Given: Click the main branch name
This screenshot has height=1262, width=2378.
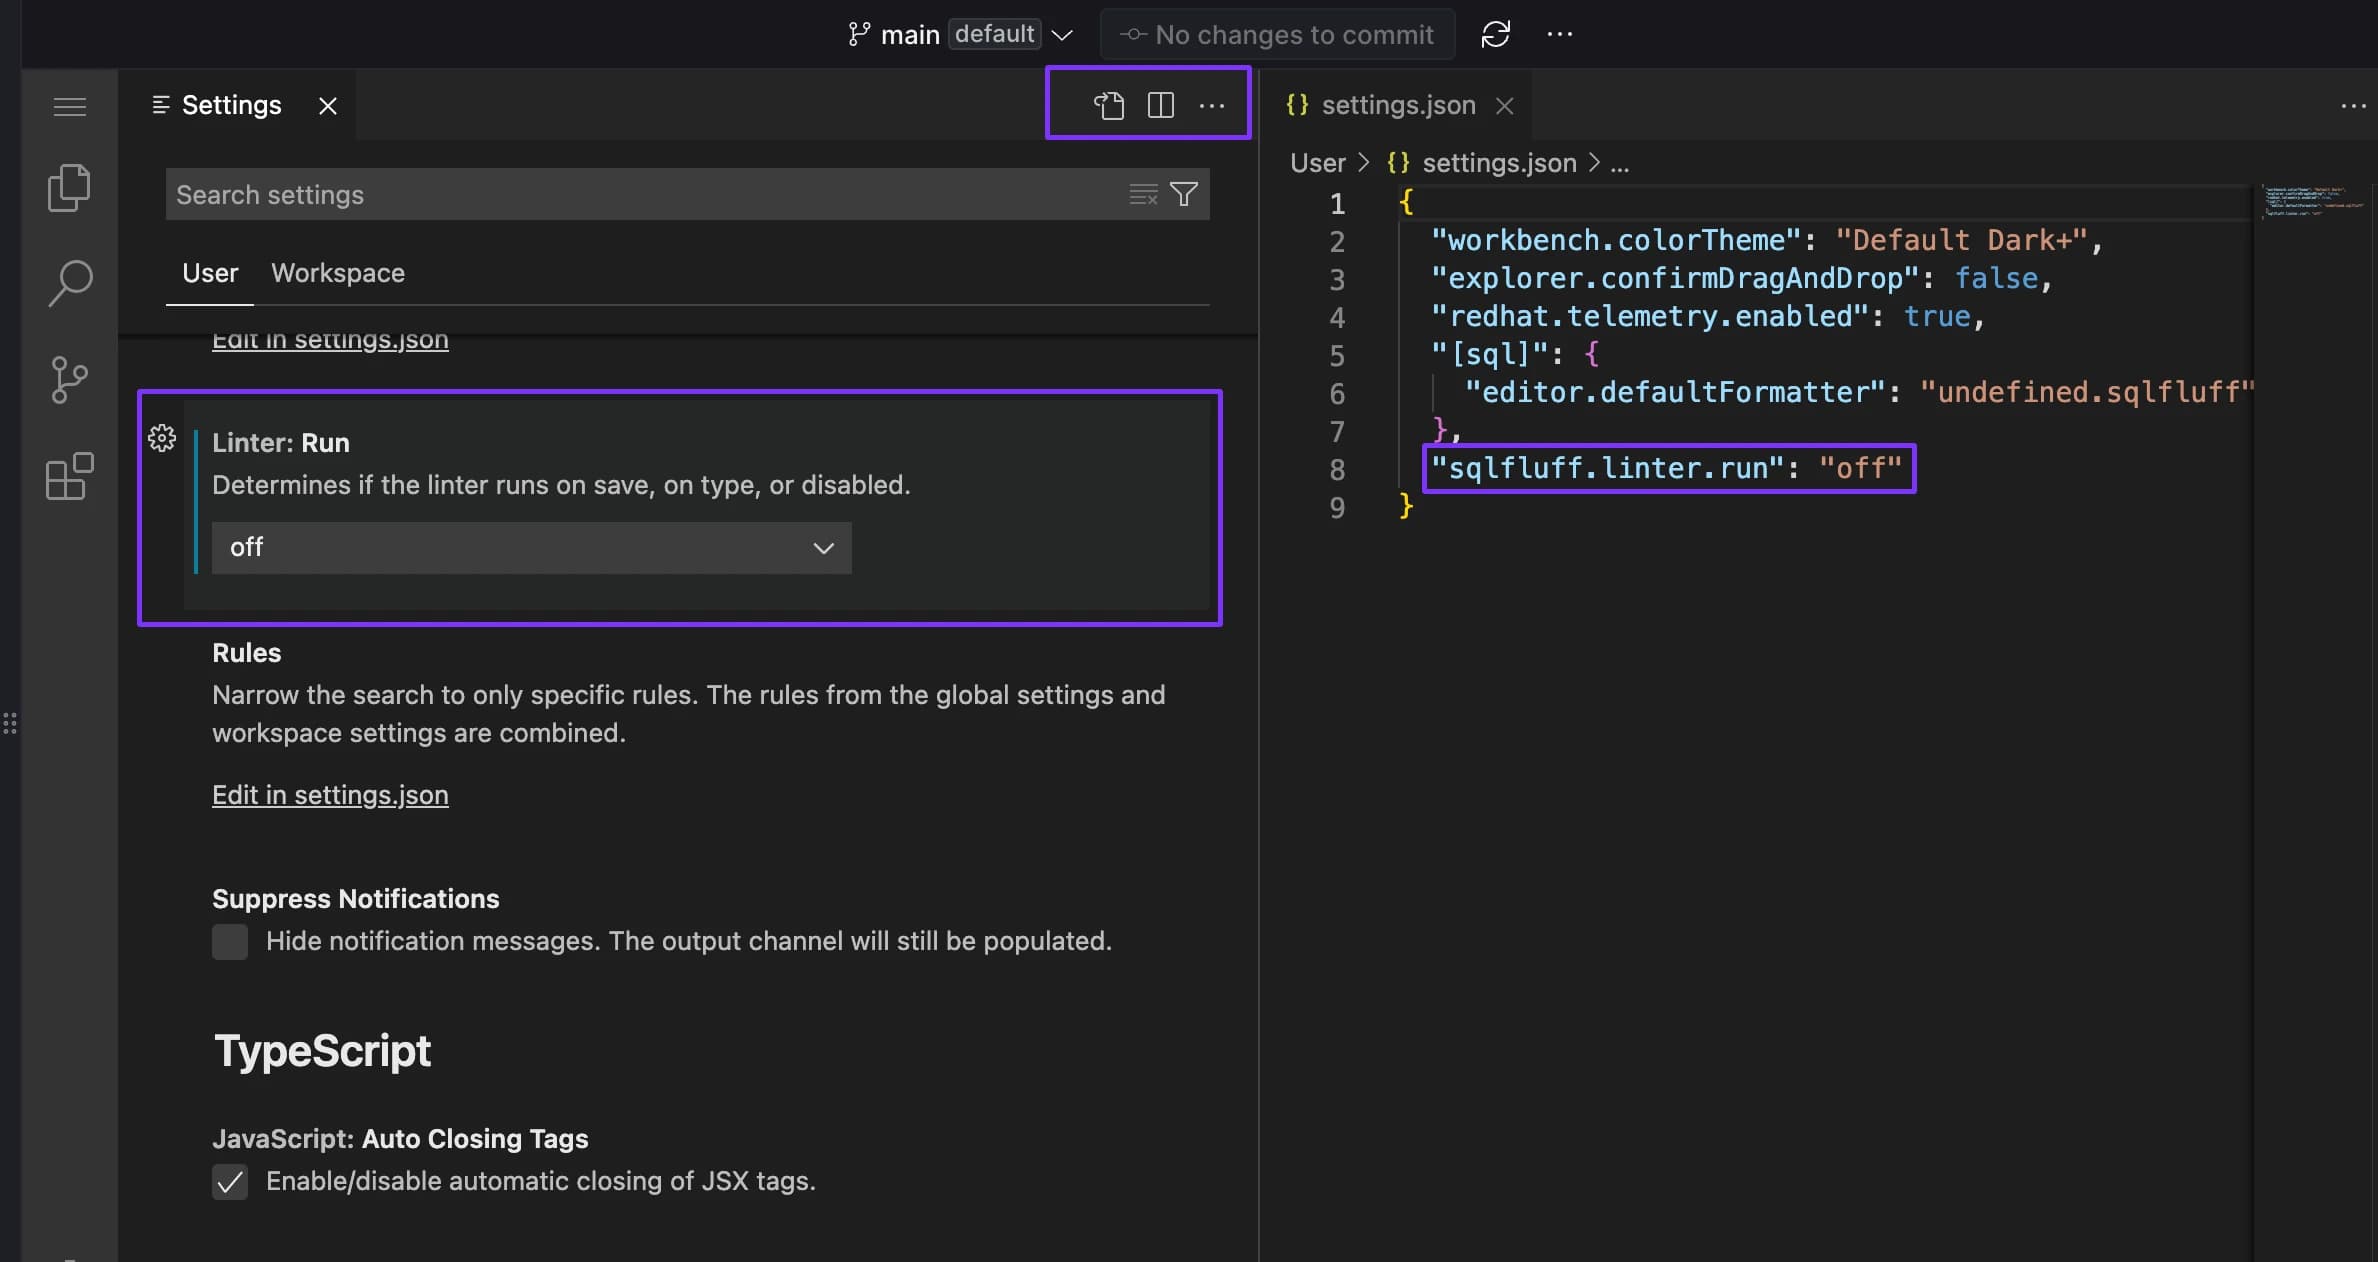Looking at the screenshot, I should click(910, 35).
